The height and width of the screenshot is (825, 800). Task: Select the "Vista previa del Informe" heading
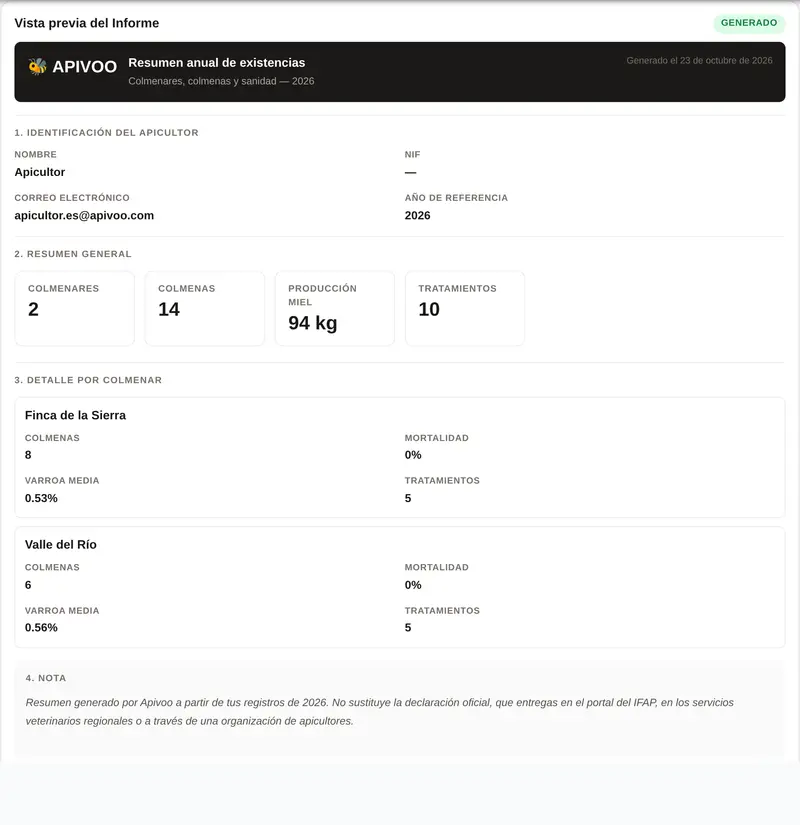87,23
